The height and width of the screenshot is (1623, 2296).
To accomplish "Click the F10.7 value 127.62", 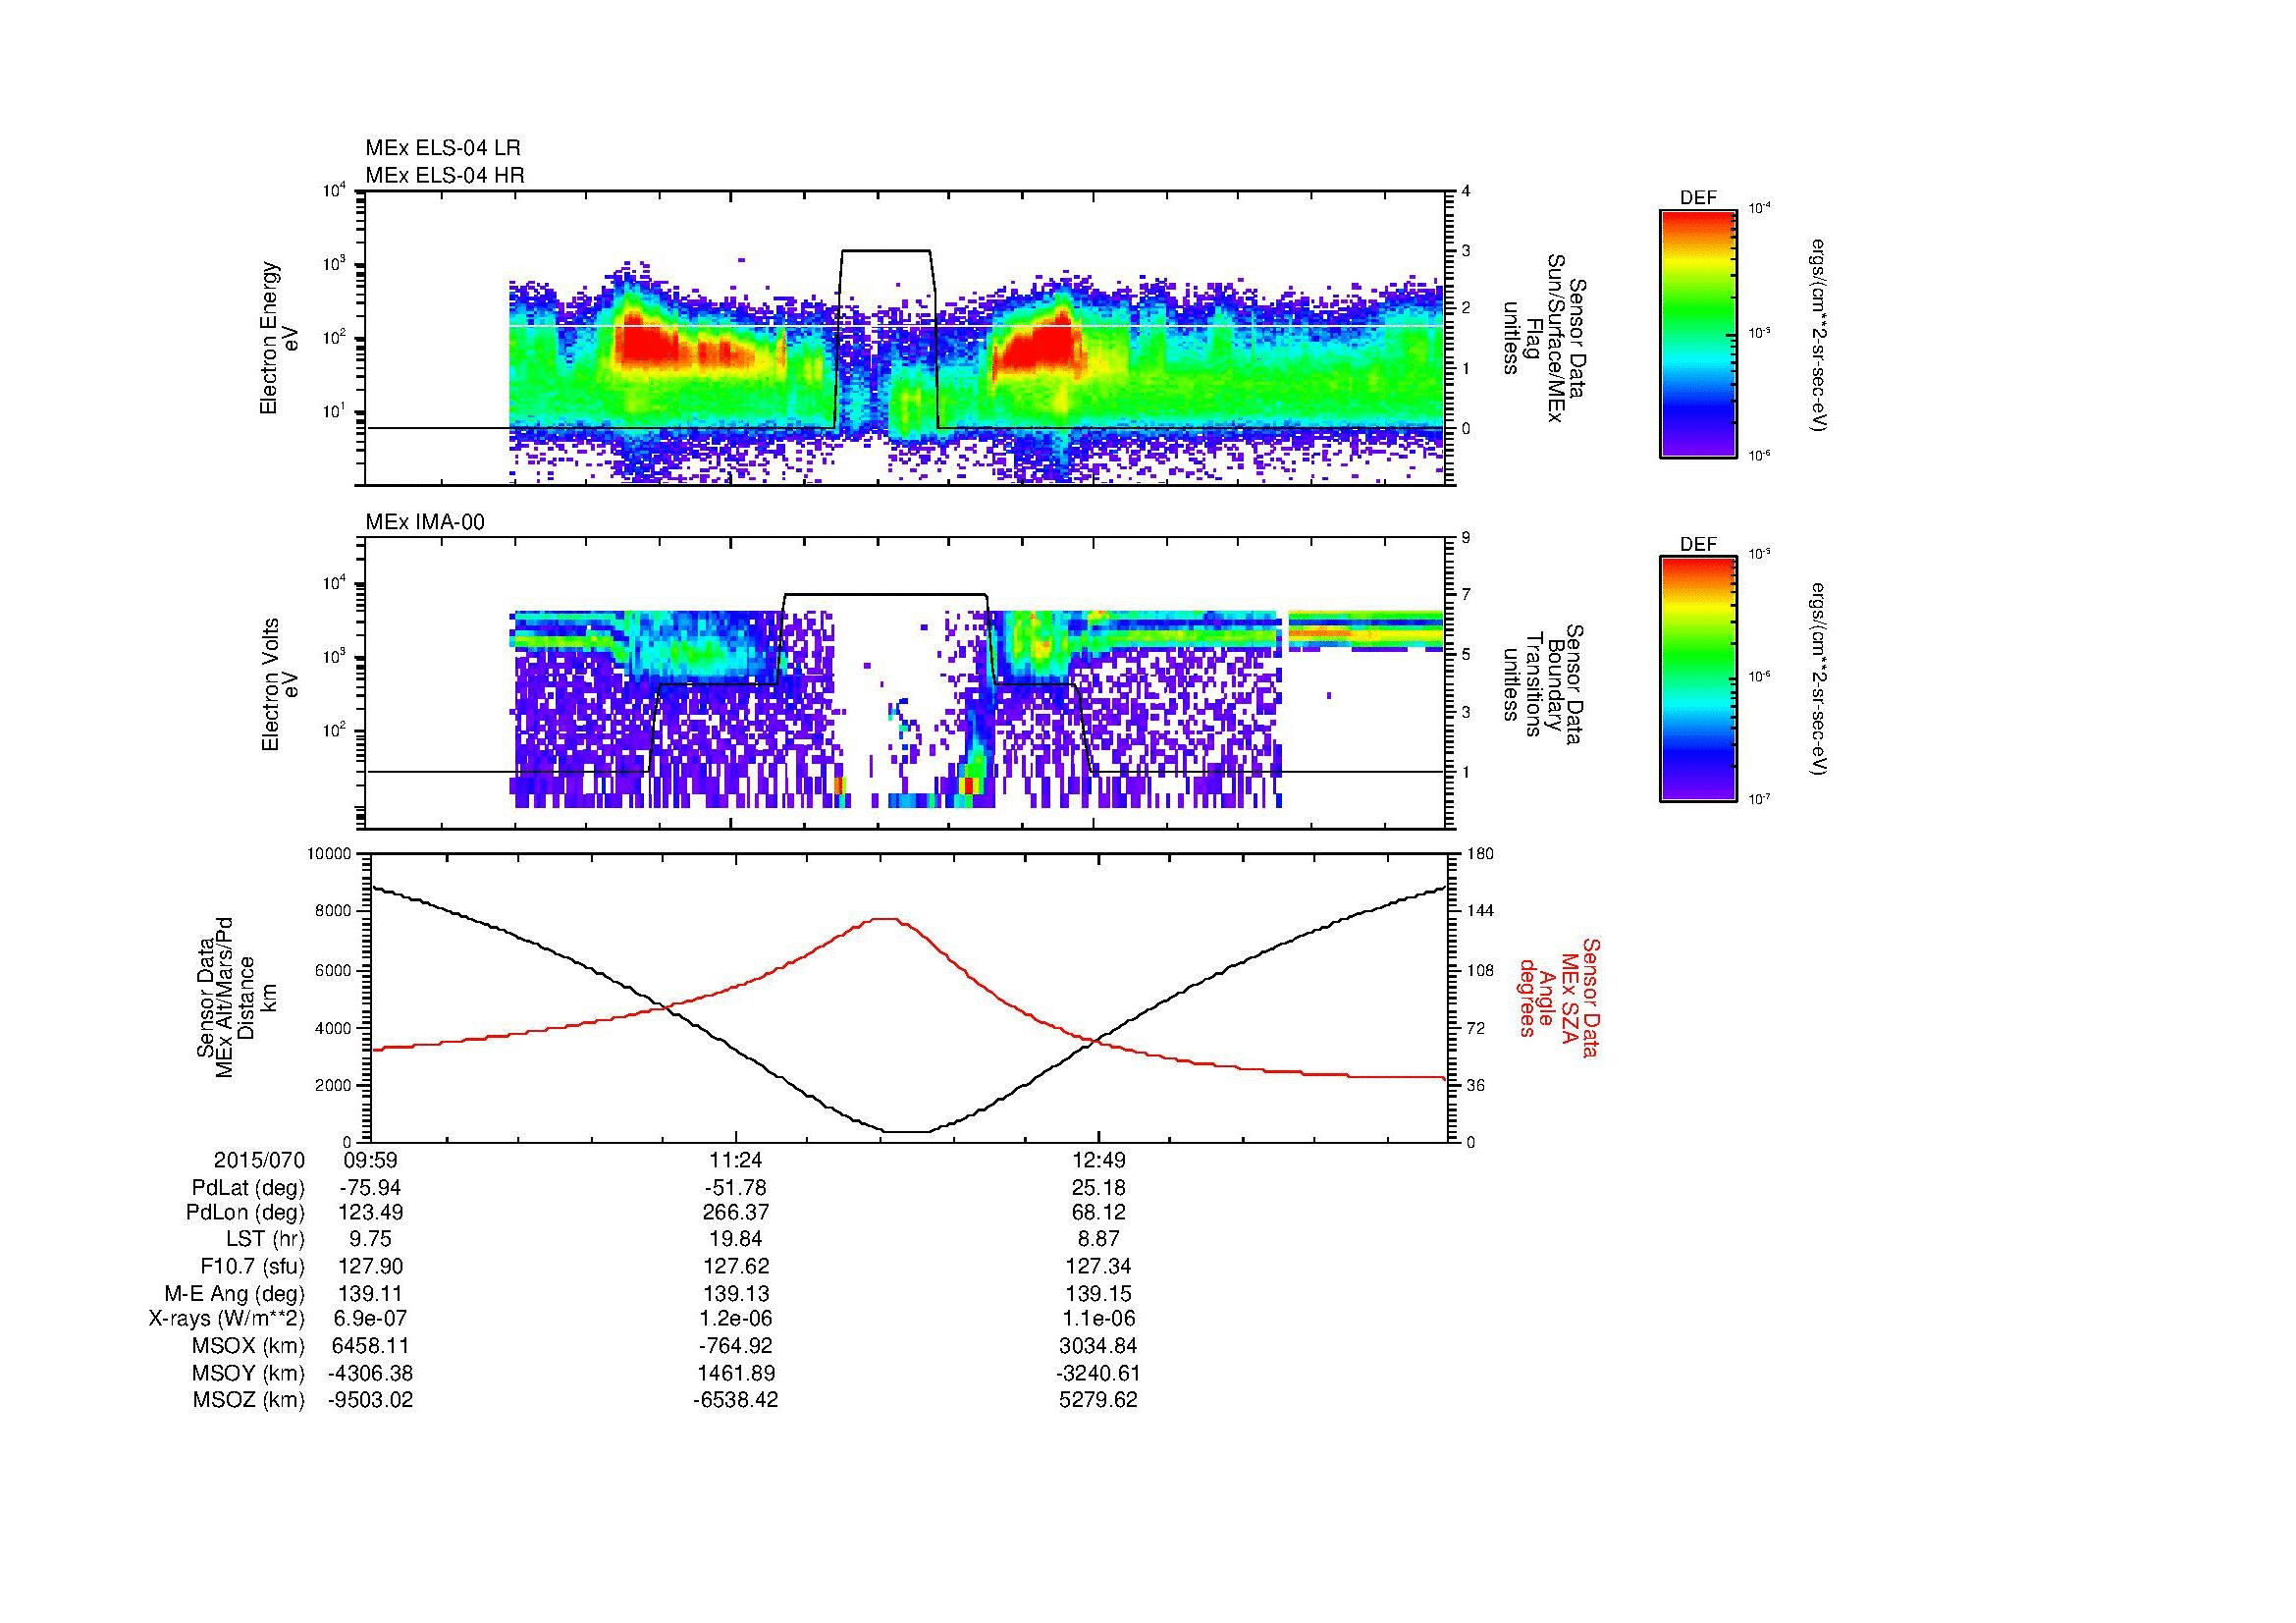I will click(735, 1266).
